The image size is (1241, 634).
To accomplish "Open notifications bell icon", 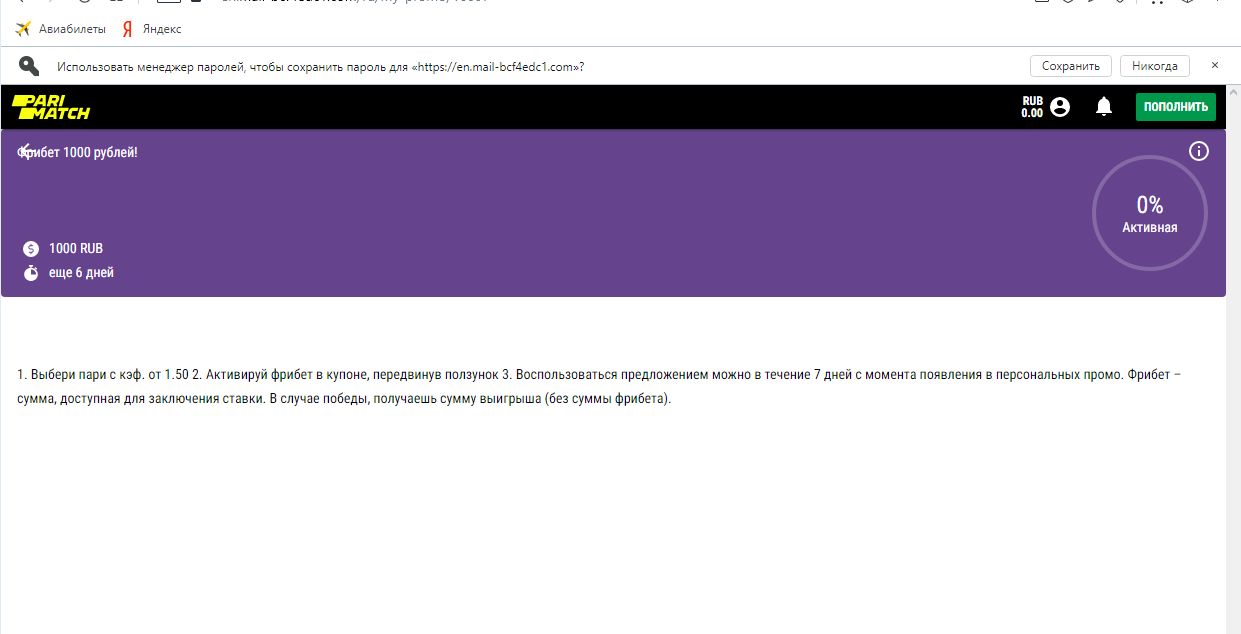I will [1104, 106].
